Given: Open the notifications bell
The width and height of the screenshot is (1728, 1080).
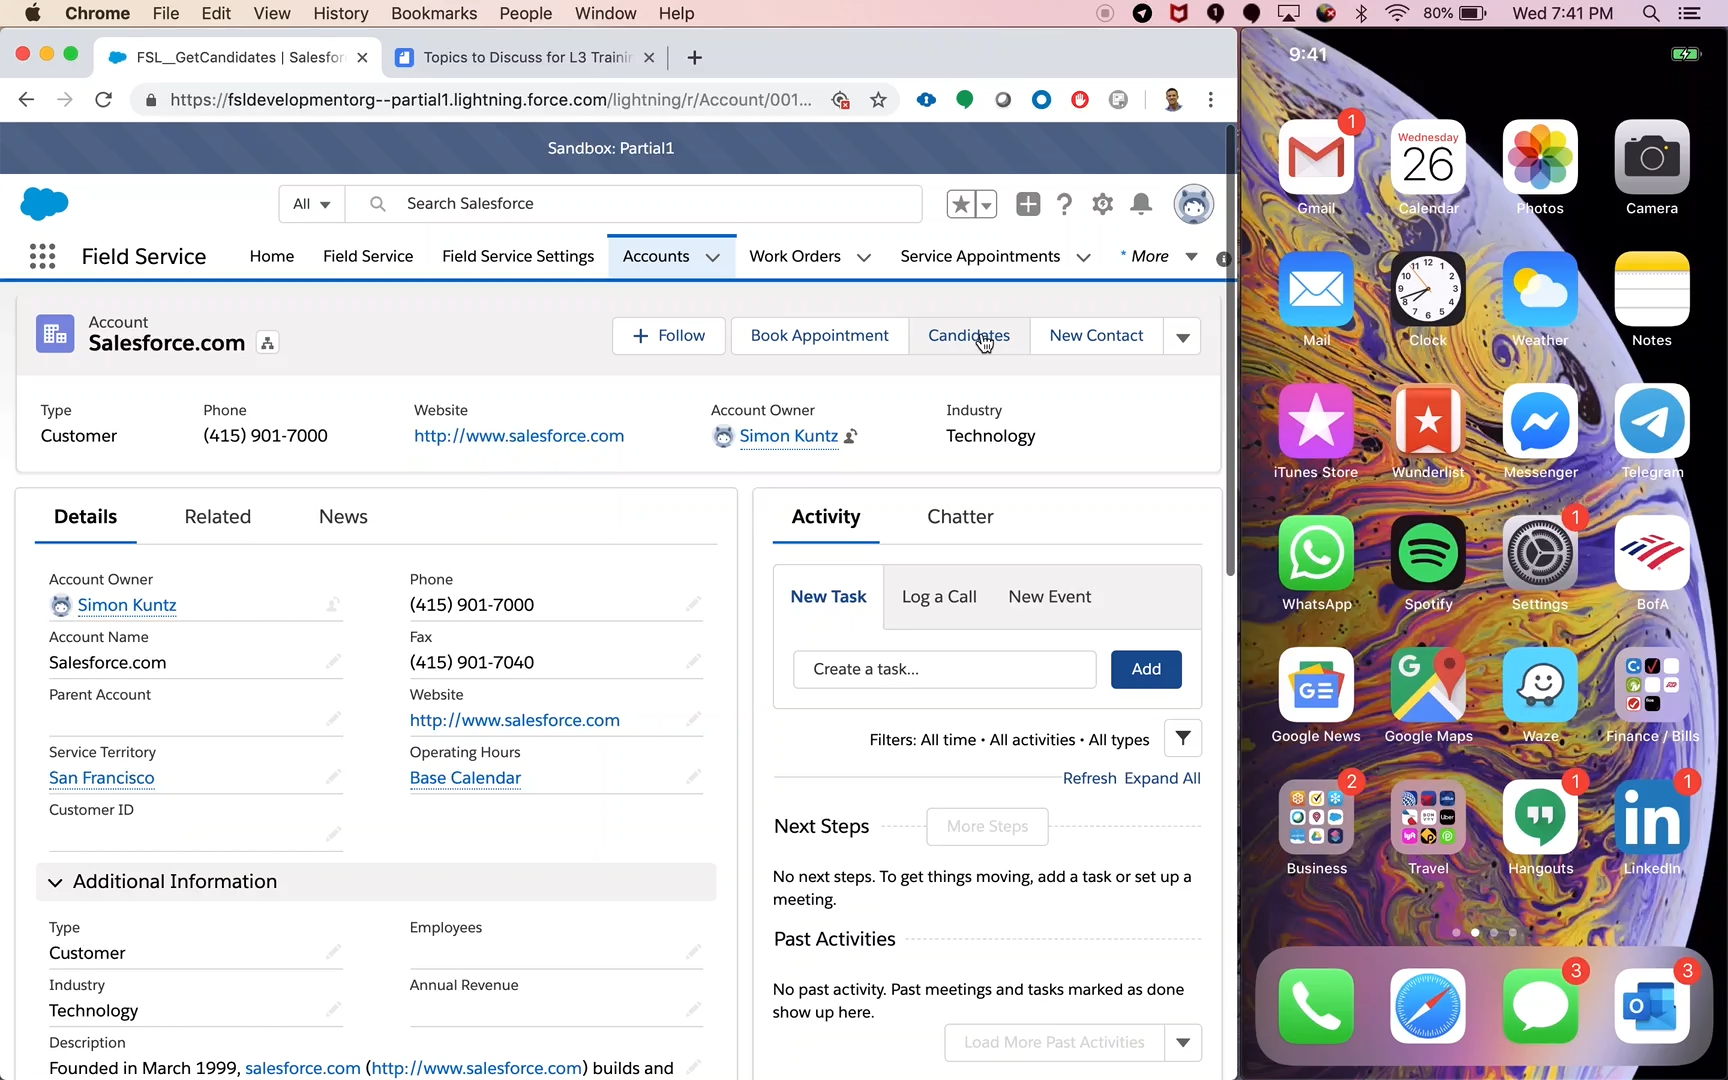Looking at the screenshot, I should [1140, 204].
